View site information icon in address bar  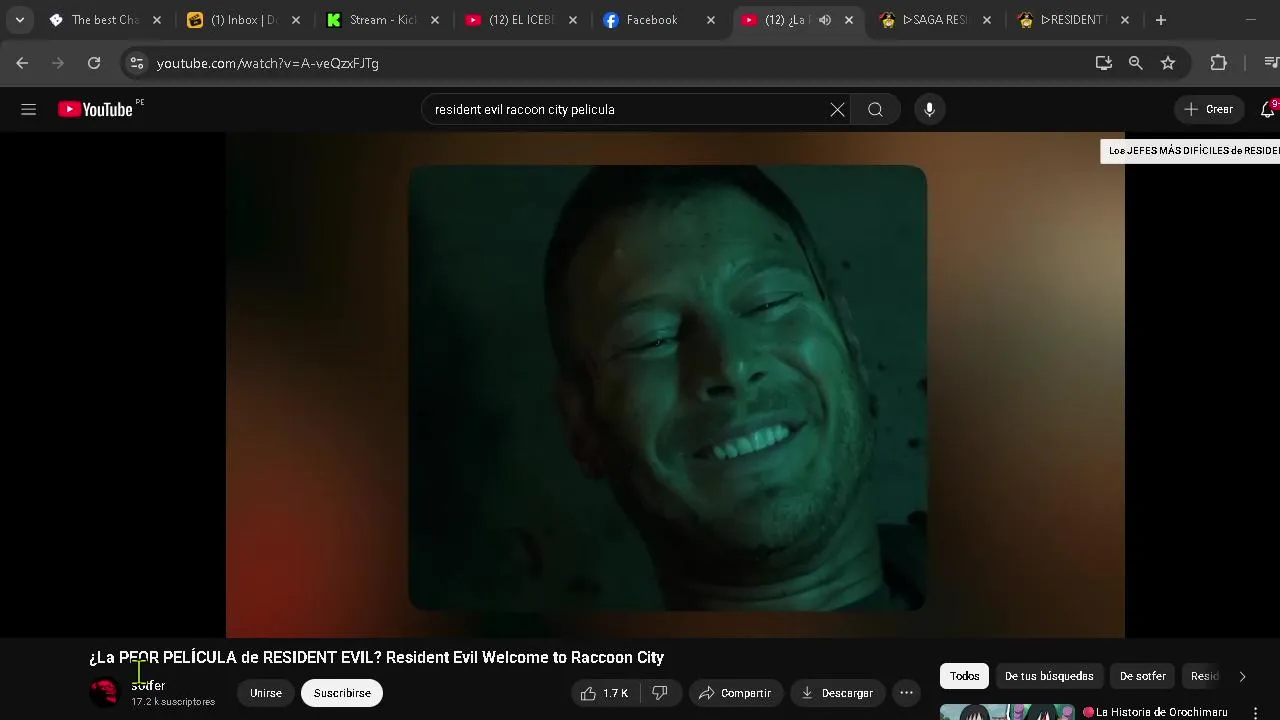coord(137,63)
